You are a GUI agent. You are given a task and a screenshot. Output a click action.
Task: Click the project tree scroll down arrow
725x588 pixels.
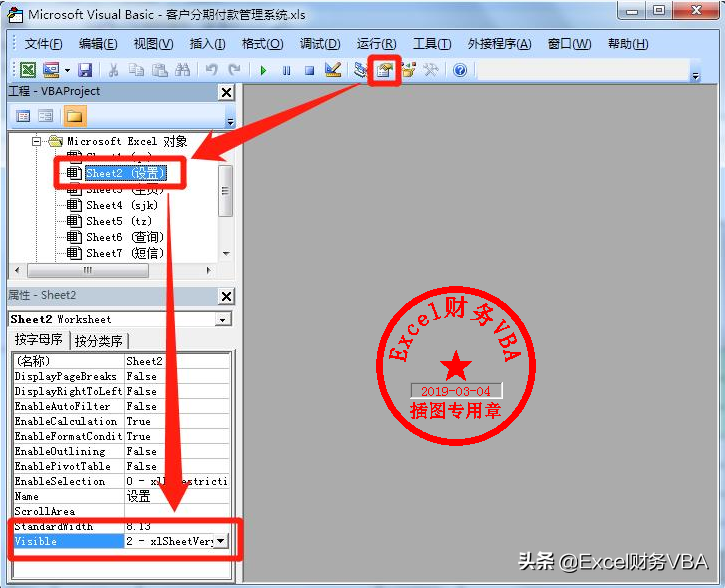pyautogui.click(x=226, y=254)
